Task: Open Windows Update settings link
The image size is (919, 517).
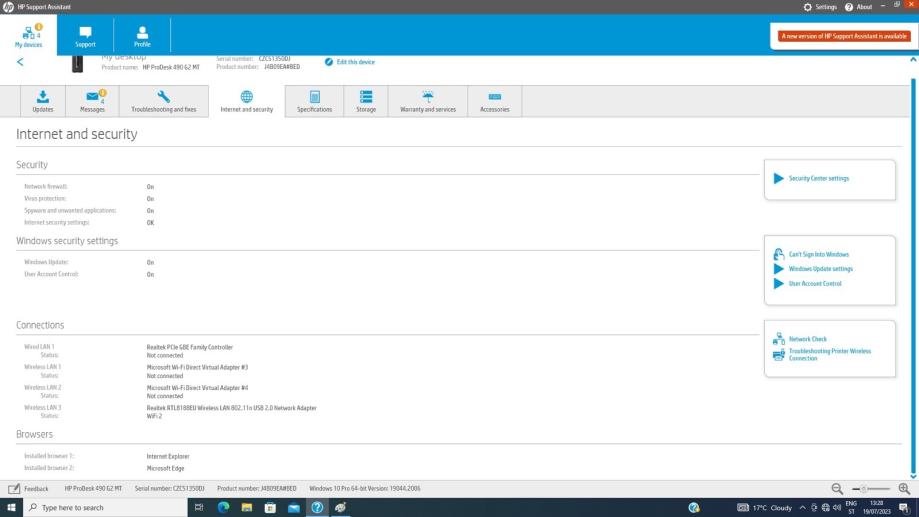Action: pyautogui.click(x=813, y=268)
